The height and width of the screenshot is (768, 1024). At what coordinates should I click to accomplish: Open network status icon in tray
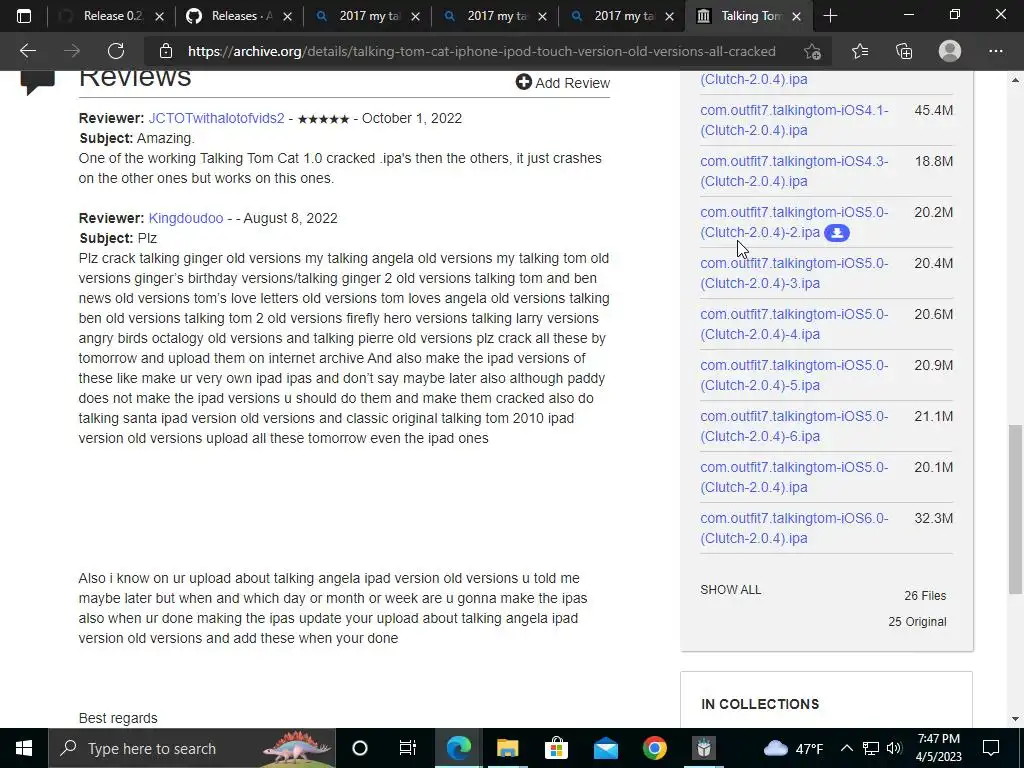point(871,748)
